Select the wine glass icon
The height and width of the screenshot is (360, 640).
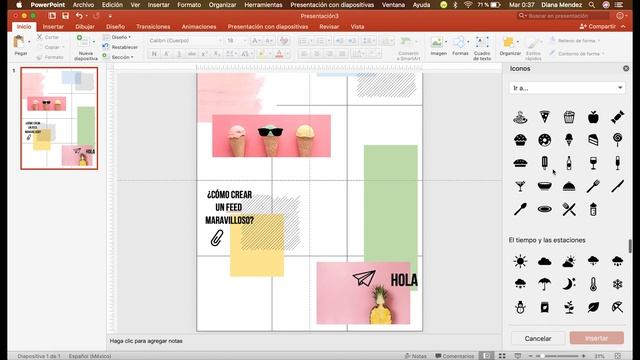[x=593, y=163]
